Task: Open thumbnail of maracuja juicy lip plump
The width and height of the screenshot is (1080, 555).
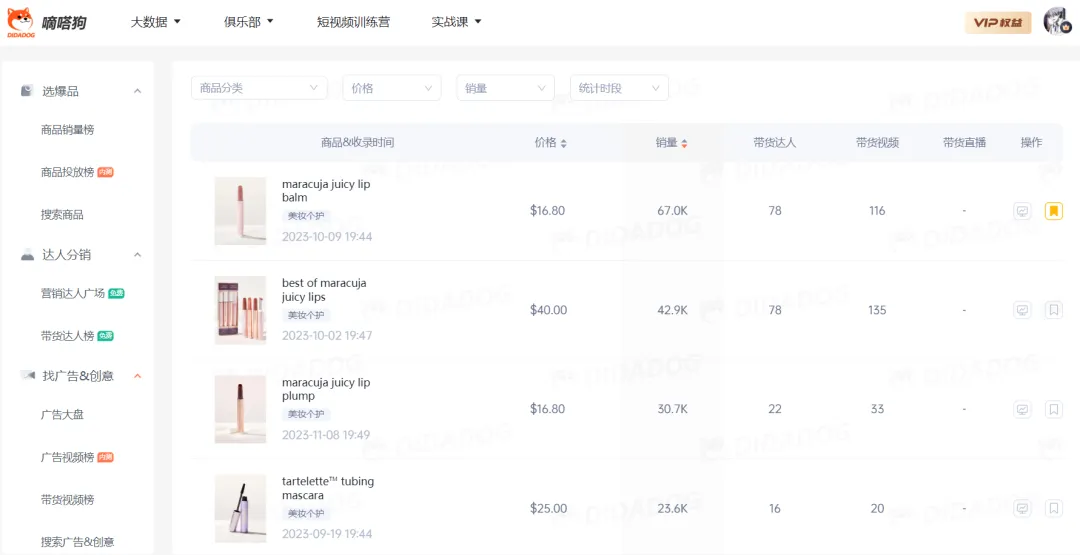Action: click(x=240, y=409)
